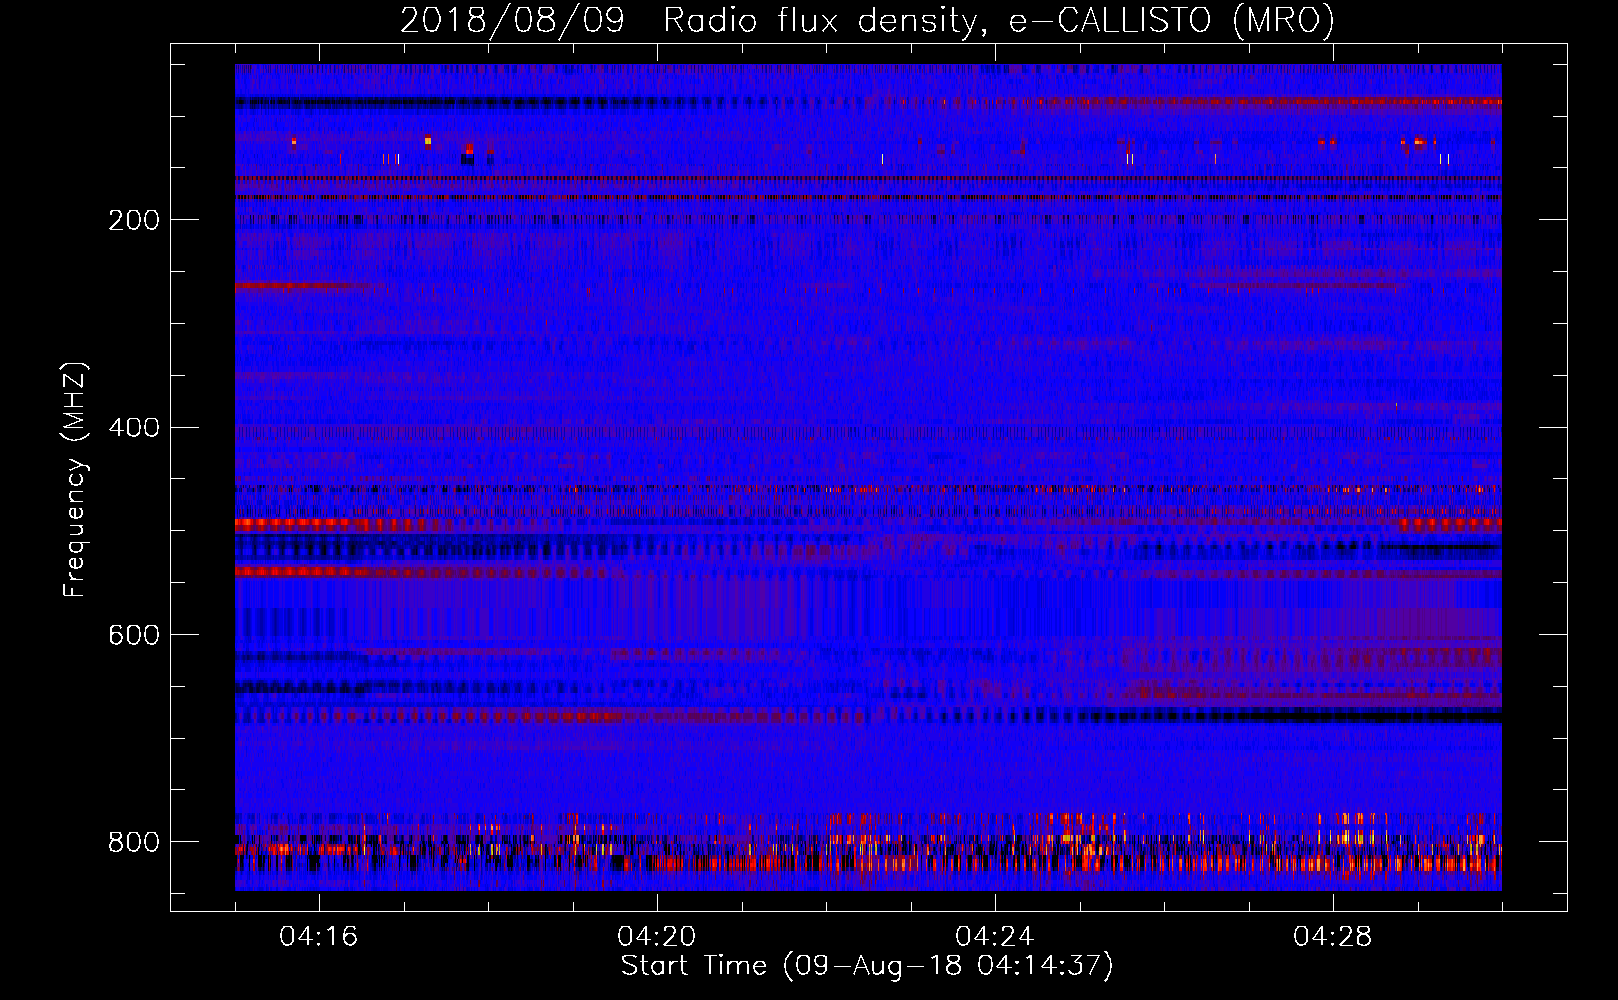The height and width of the screenshot is (1000, 1618).
Task: Click the 400 frequency tick label
Action: [x=134, y=428]
